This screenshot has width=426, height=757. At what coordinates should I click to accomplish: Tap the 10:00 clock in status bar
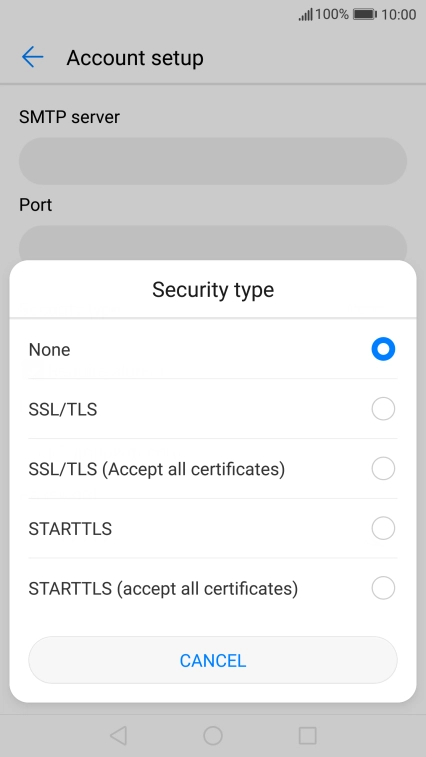click(x=398, y=14)
